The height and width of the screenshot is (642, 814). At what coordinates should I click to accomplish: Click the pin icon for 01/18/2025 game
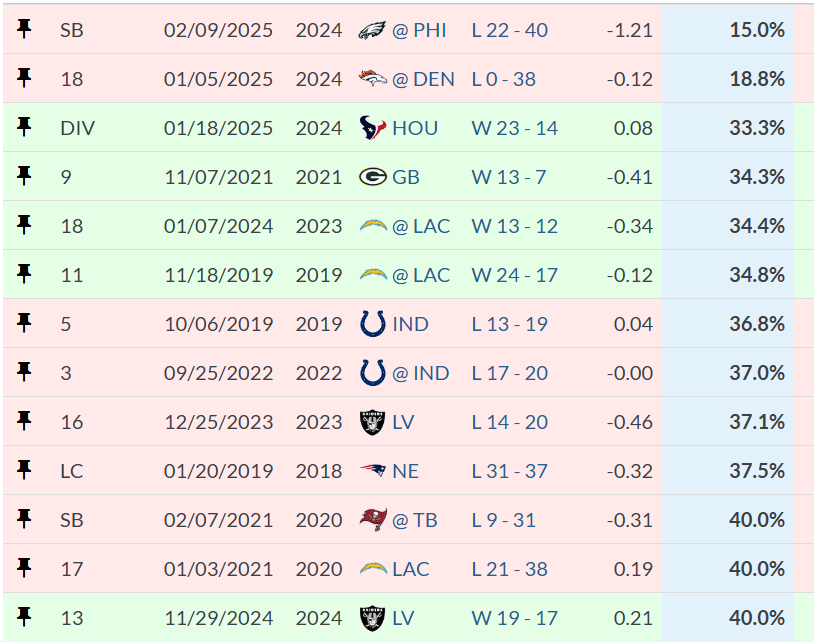click(x=24, y=127)
